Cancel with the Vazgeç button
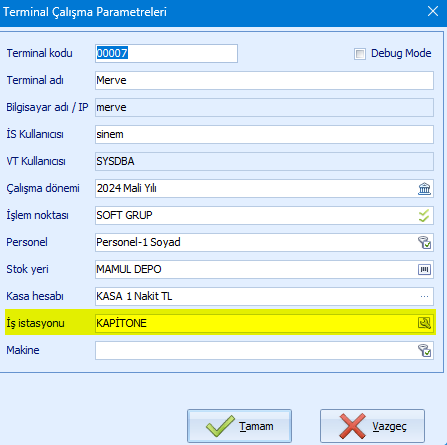 click(372, 426)
